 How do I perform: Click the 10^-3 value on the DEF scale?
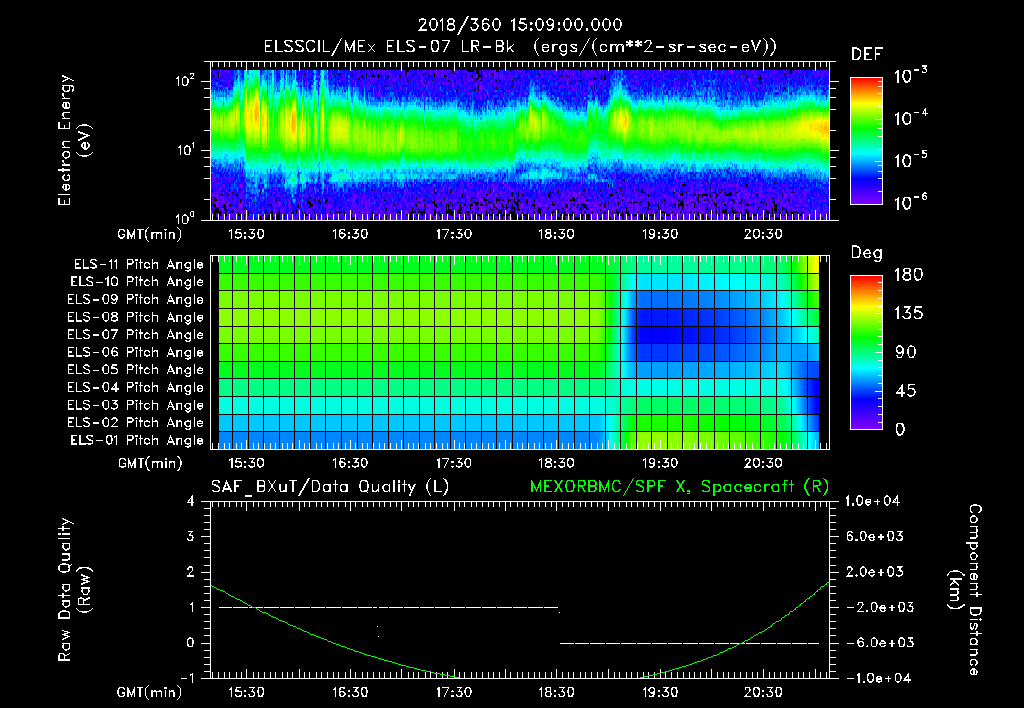[x=910, y=76]
